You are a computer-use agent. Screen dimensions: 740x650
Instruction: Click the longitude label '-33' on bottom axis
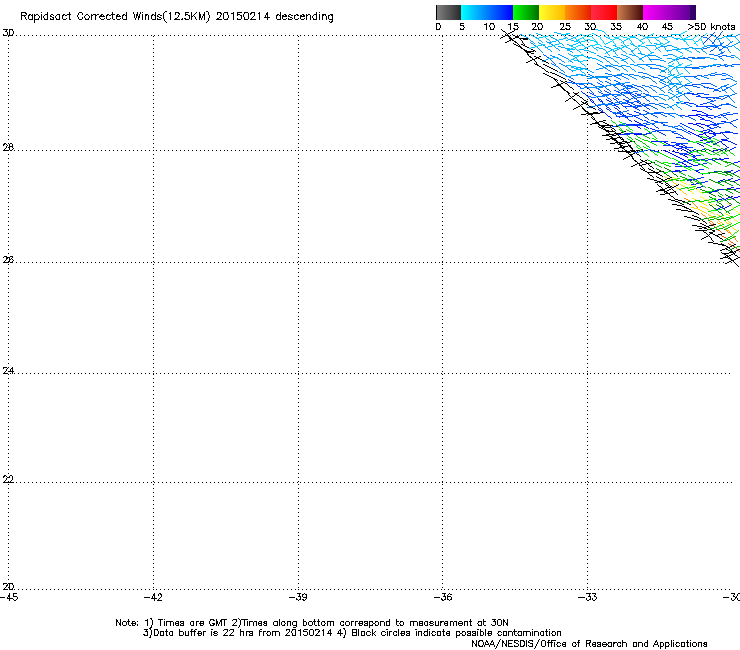click(588, 597)
